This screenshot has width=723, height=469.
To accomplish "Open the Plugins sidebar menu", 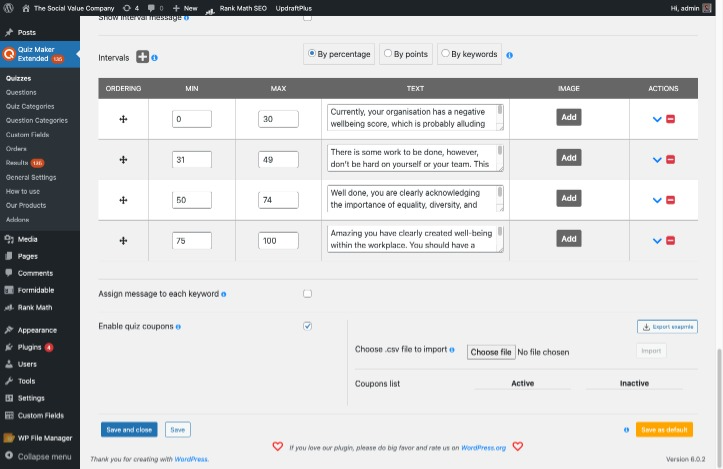I will point(29,347).
